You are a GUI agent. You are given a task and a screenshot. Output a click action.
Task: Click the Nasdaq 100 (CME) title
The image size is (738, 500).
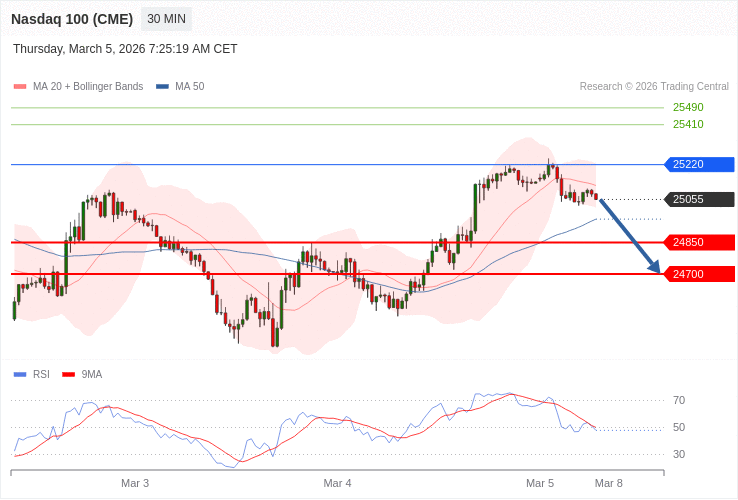[x=72, y=19]
